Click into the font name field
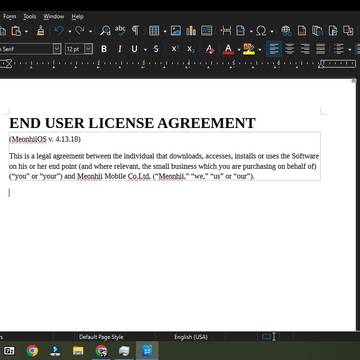Screen dimensions: 360x360 (x=26, y=49)
